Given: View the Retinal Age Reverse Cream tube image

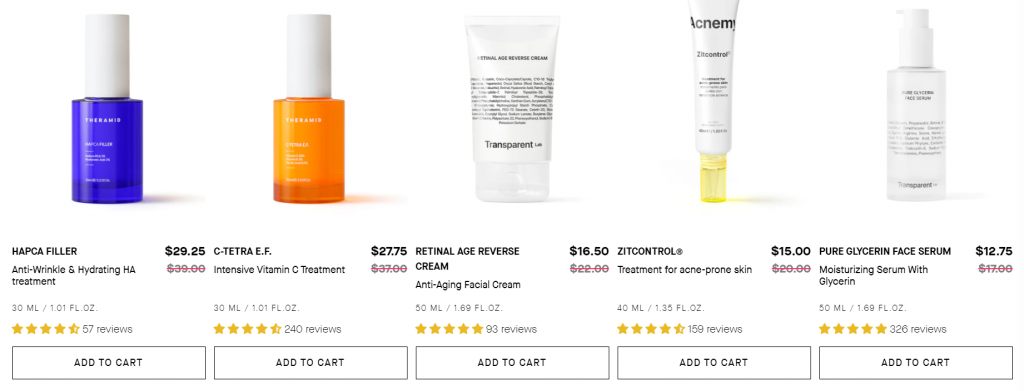Looking at the screenshot, I should pyautogui.click(x=512, y=109).
